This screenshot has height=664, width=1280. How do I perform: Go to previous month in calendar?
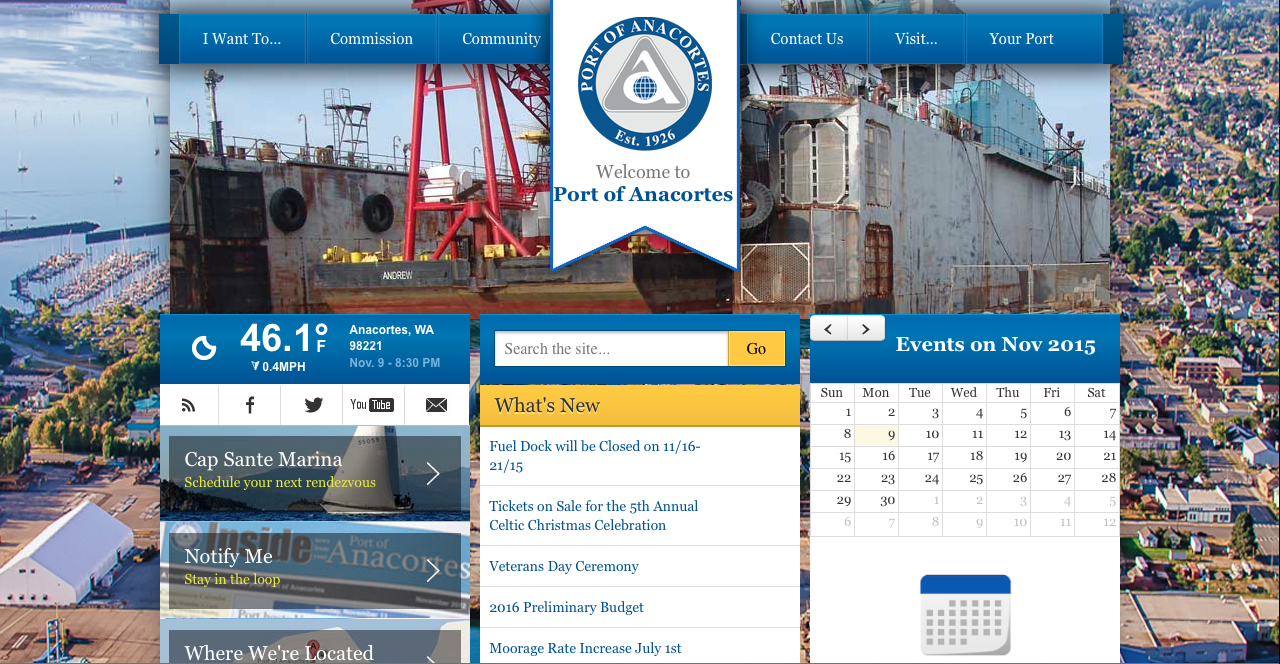click(x=828, y=329)
